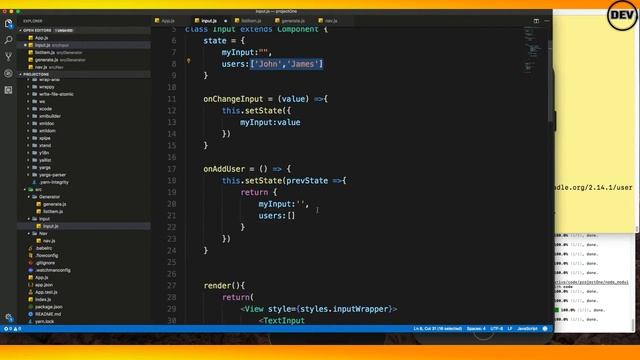Click 'users:[]' on line 21
The image size is (640, 360).
[277, 216]
